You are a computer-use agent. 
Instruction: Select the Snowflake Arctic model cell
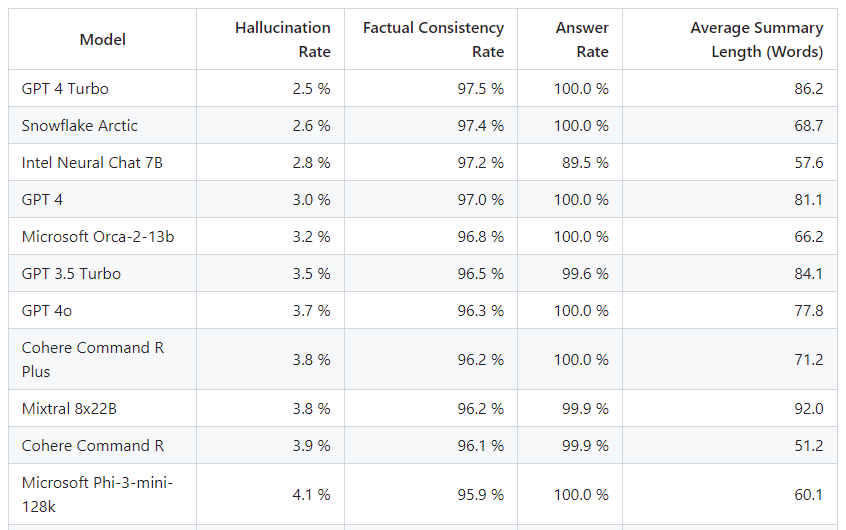click(x=80, y=126)
